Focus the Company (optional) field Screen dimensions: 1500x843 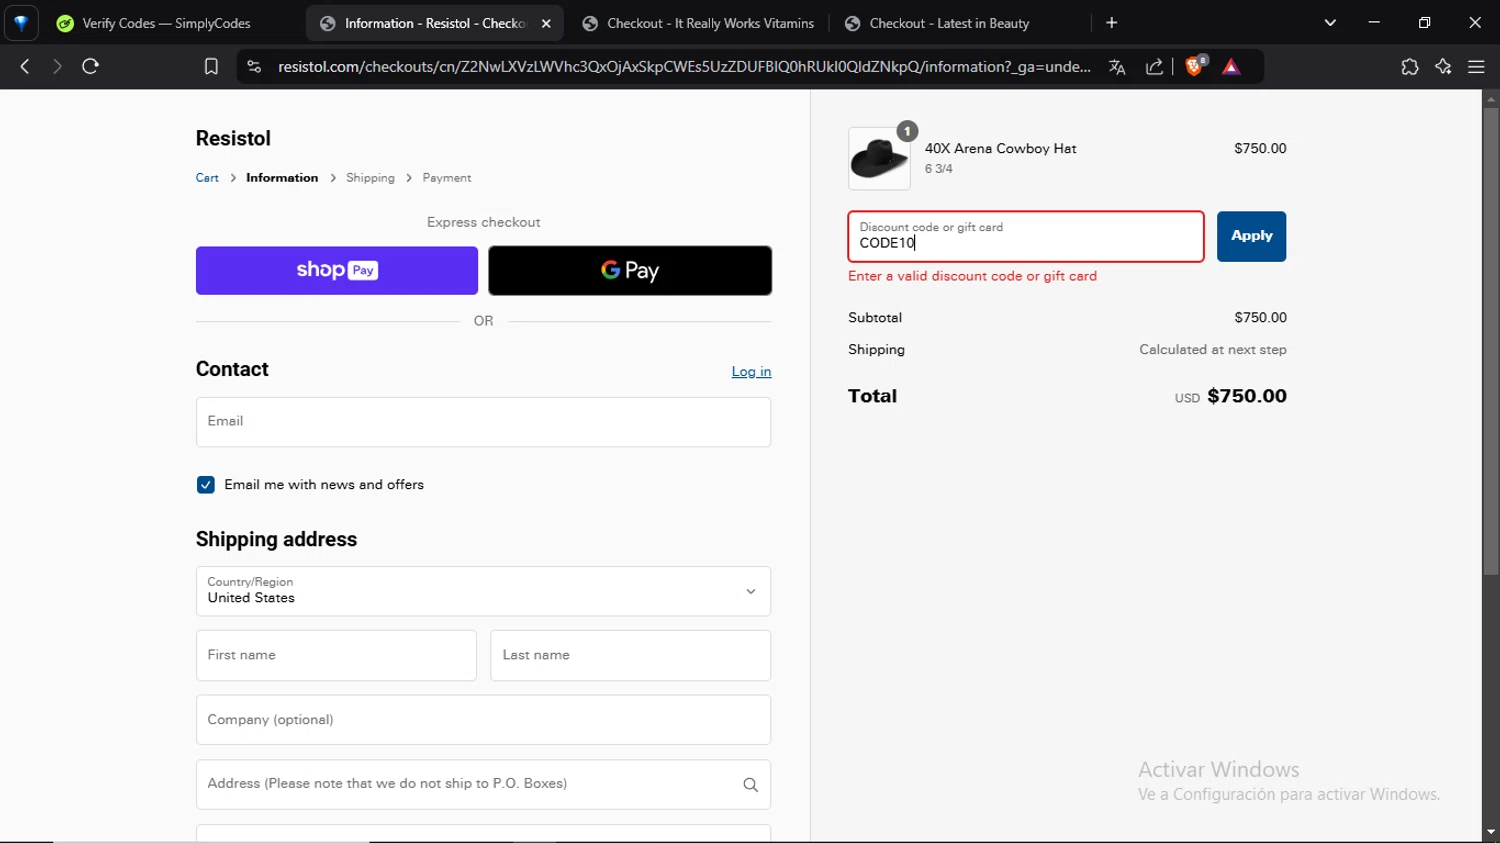[483, 720]
